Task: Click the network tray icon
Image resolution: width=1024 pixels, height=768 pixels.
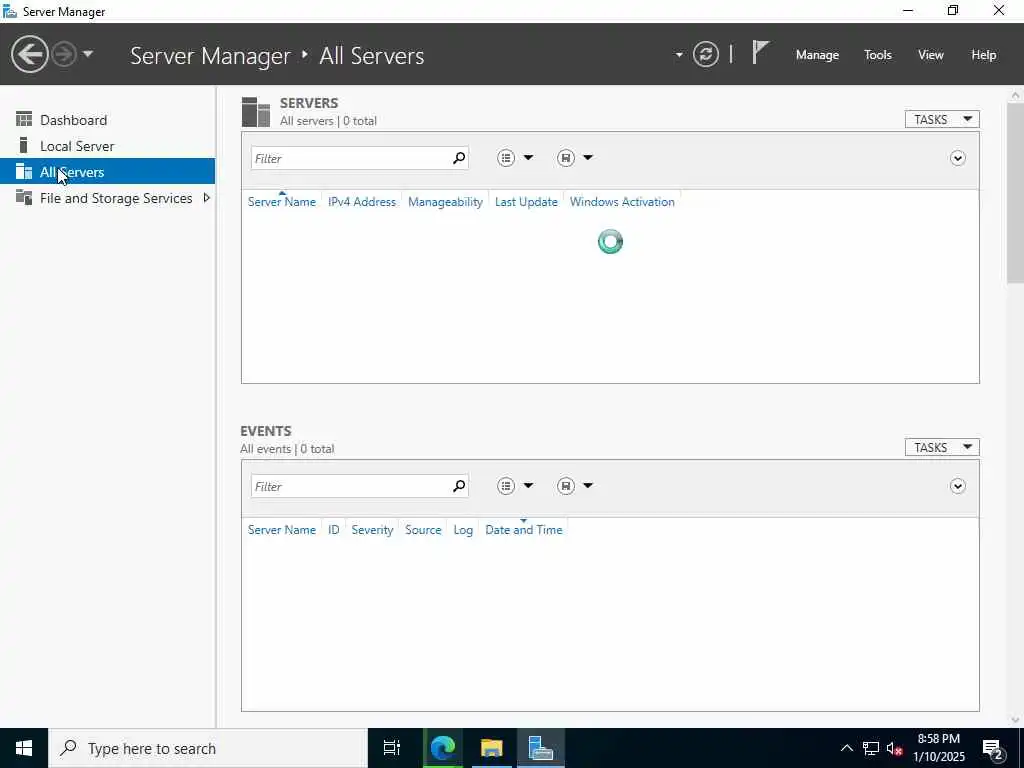Action: point(871,748)
